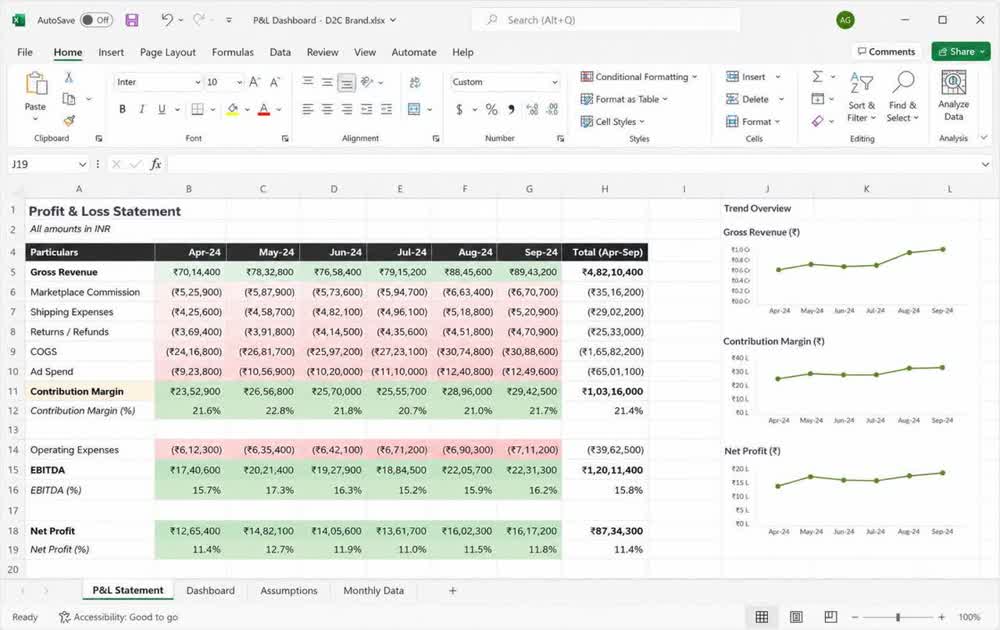This screenshot has height=630, width=1000.
Task: Open the File menu
Action: click(25, 52)
